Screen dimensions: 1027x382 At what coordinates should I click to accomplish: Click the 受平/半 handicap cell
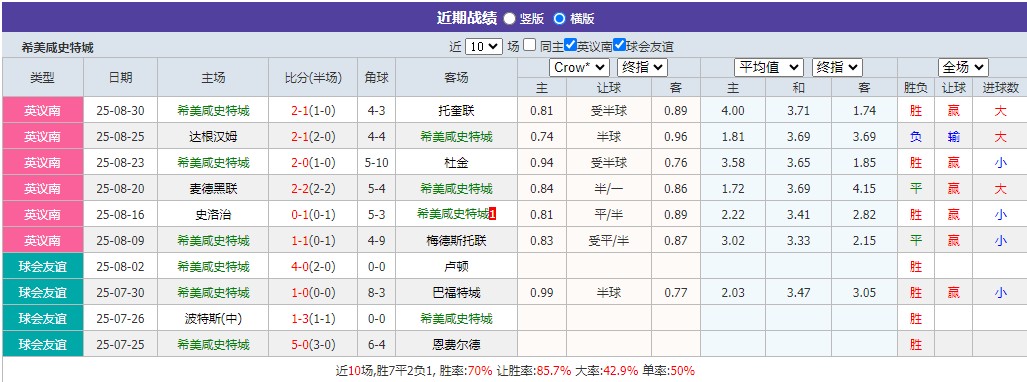click(x=609, y=240)
